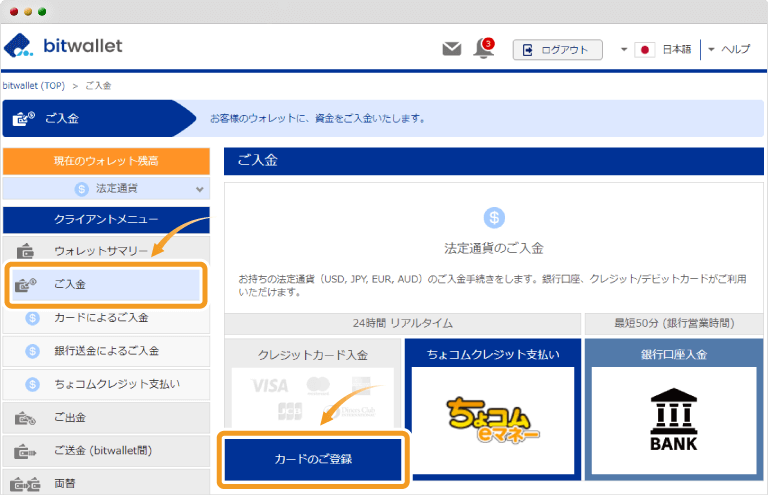Open the mail envelope icon
The width and height of the screenshot is (768, 495).
pyautogui.click(x=452, y=48)
